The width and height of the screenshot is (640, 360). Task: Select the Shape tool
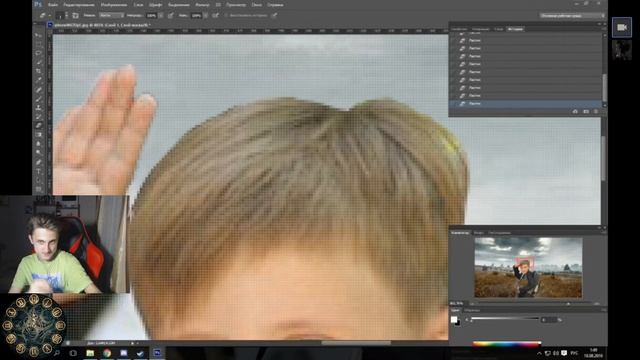(x=39, y=189)
